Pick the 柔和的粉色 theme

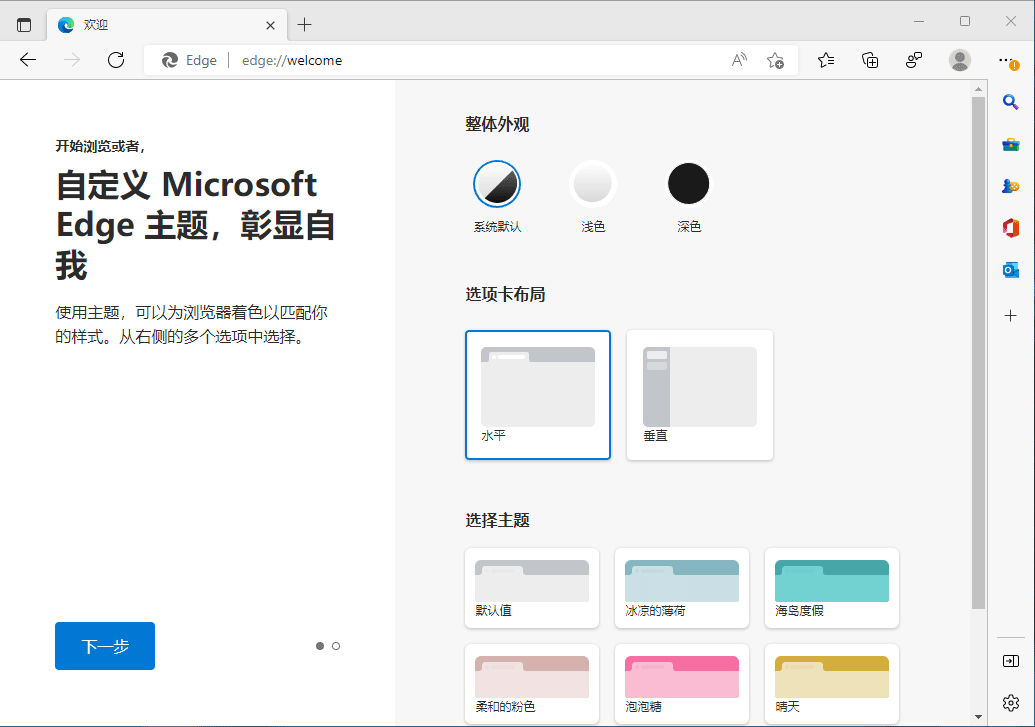tap(532, 684)
